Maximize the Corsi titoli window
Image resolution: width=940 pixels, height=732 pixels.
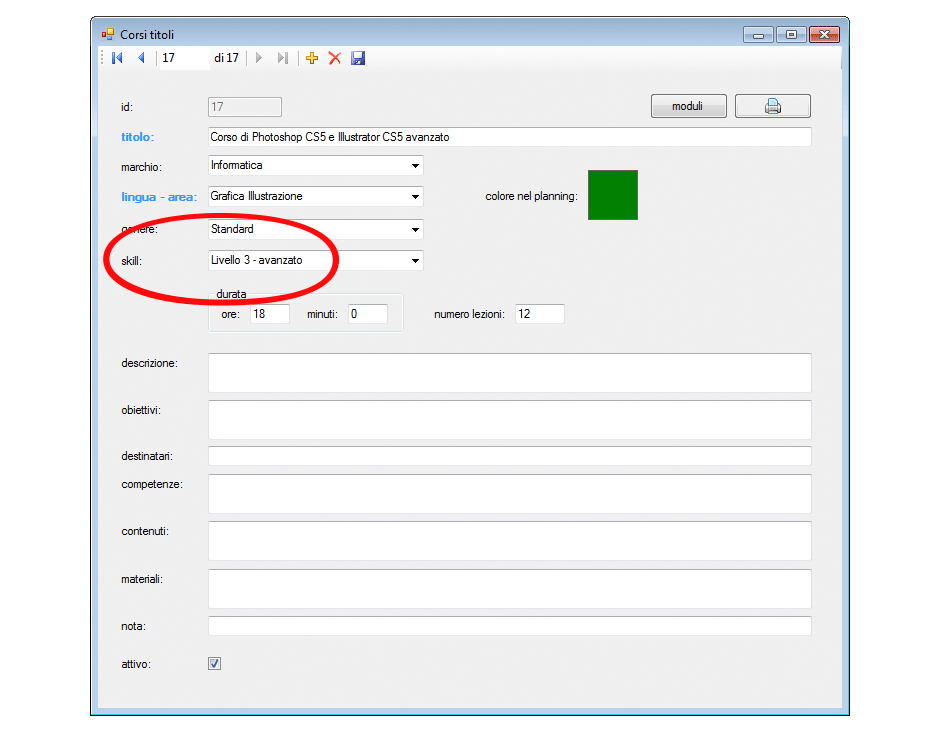click(791, 35)
